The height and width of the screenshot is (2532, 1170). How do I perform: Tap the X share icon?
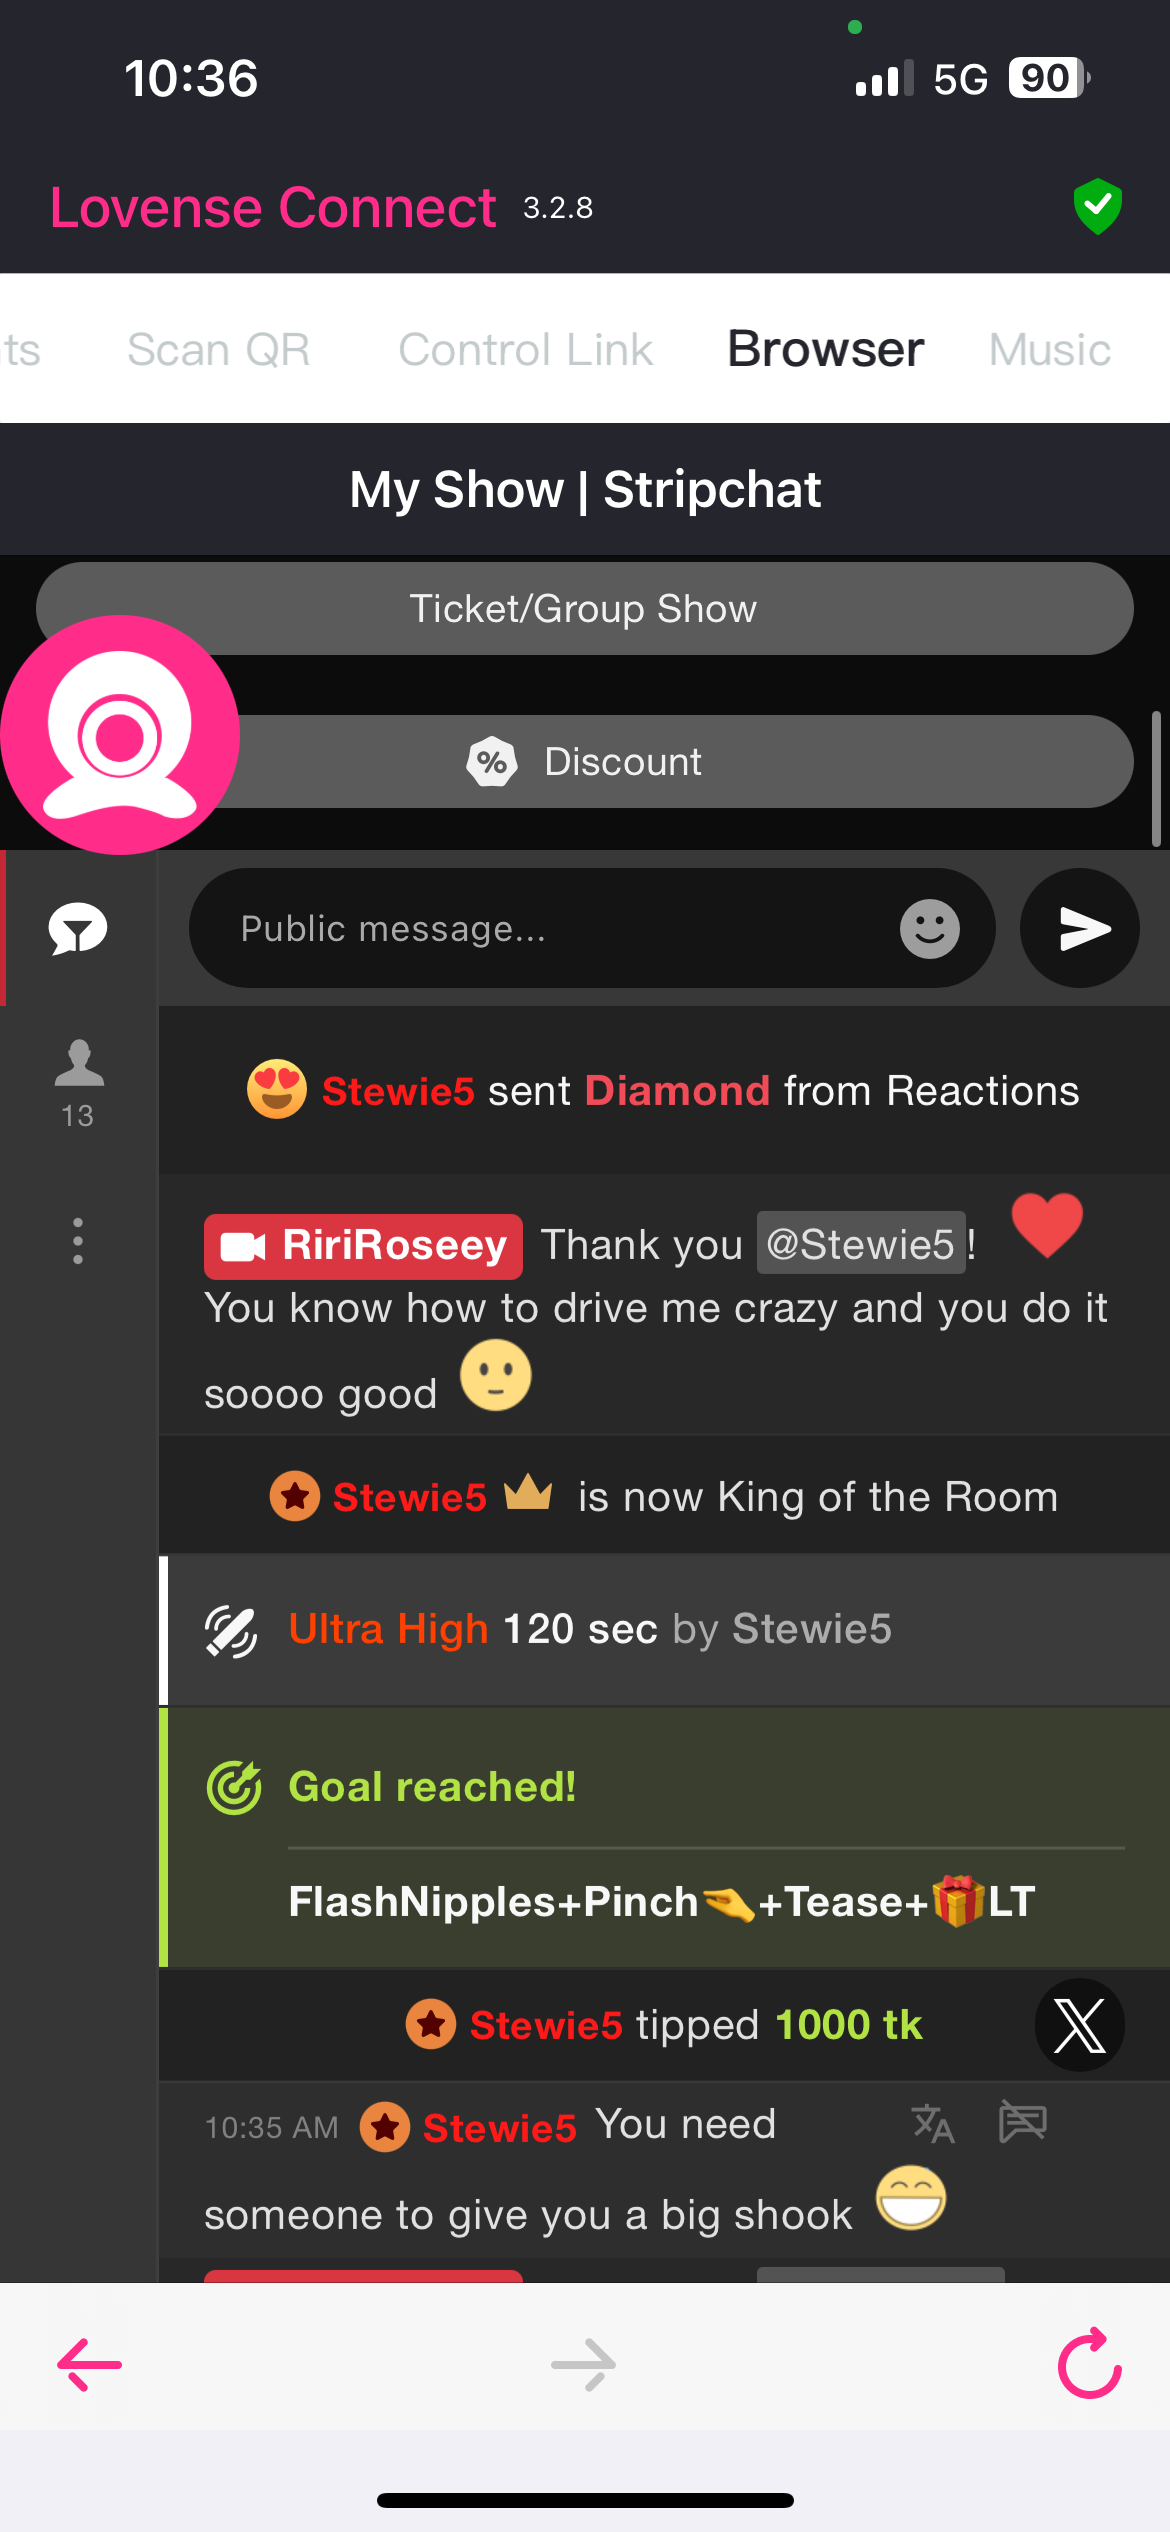pos(1080,2025)
